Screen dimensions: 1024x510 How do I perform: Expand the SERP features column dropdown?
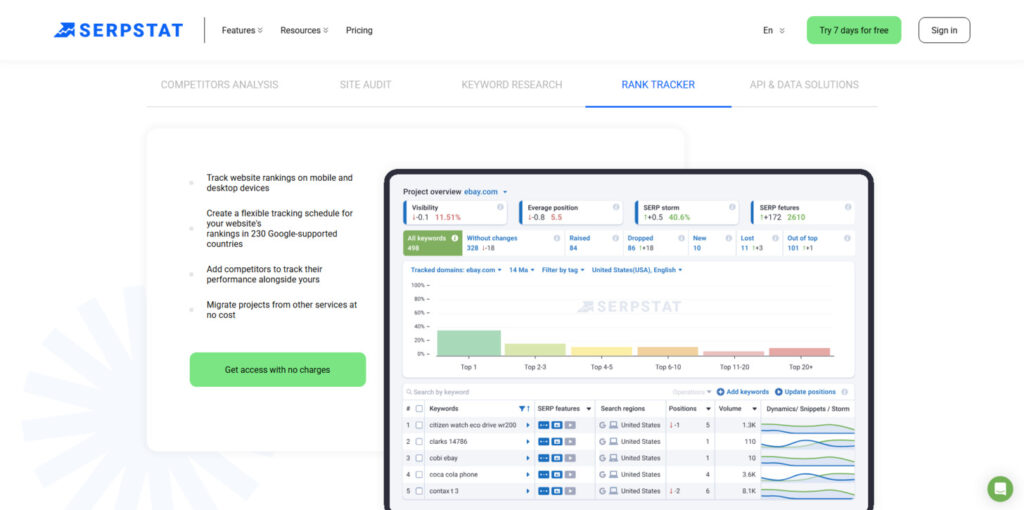point(588,409)
